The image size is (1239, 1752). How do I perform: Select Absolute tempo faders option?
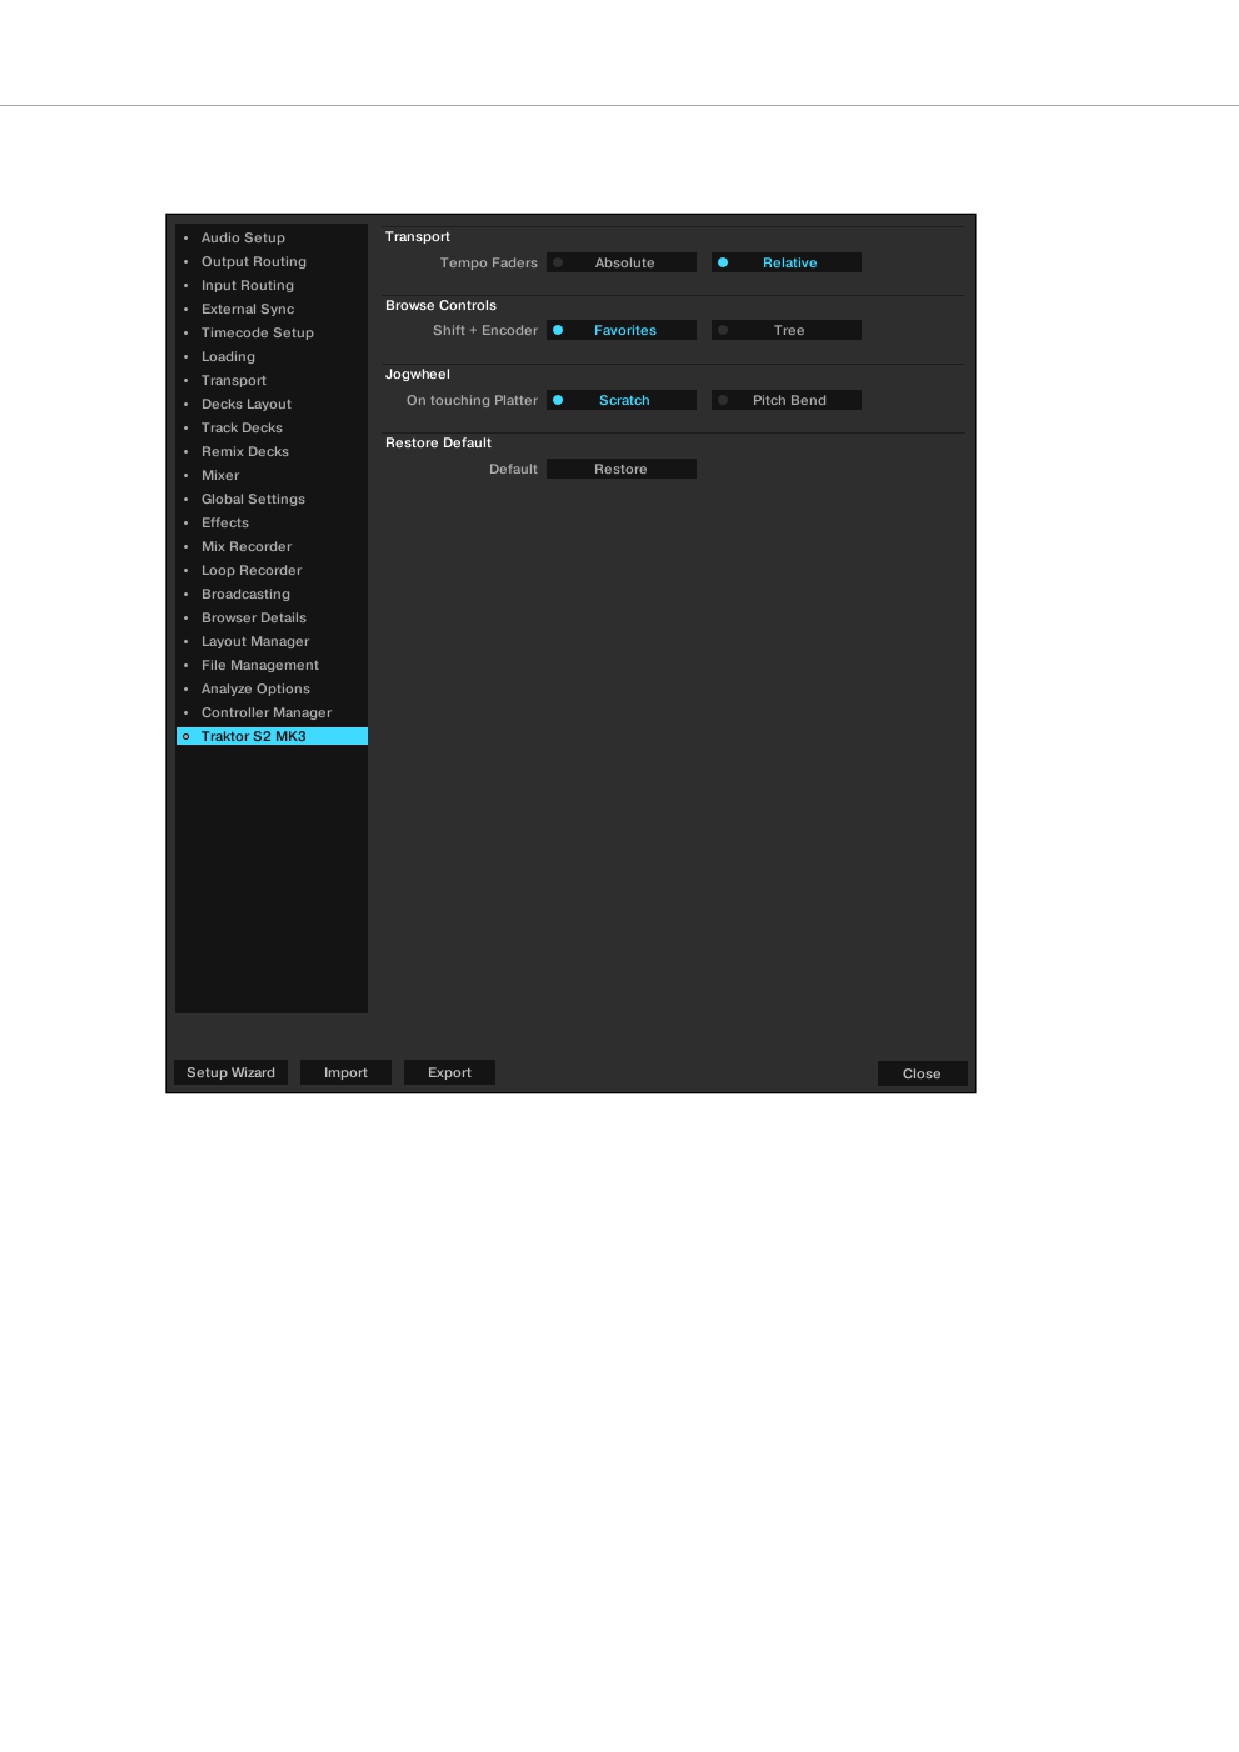click(621, 262)
